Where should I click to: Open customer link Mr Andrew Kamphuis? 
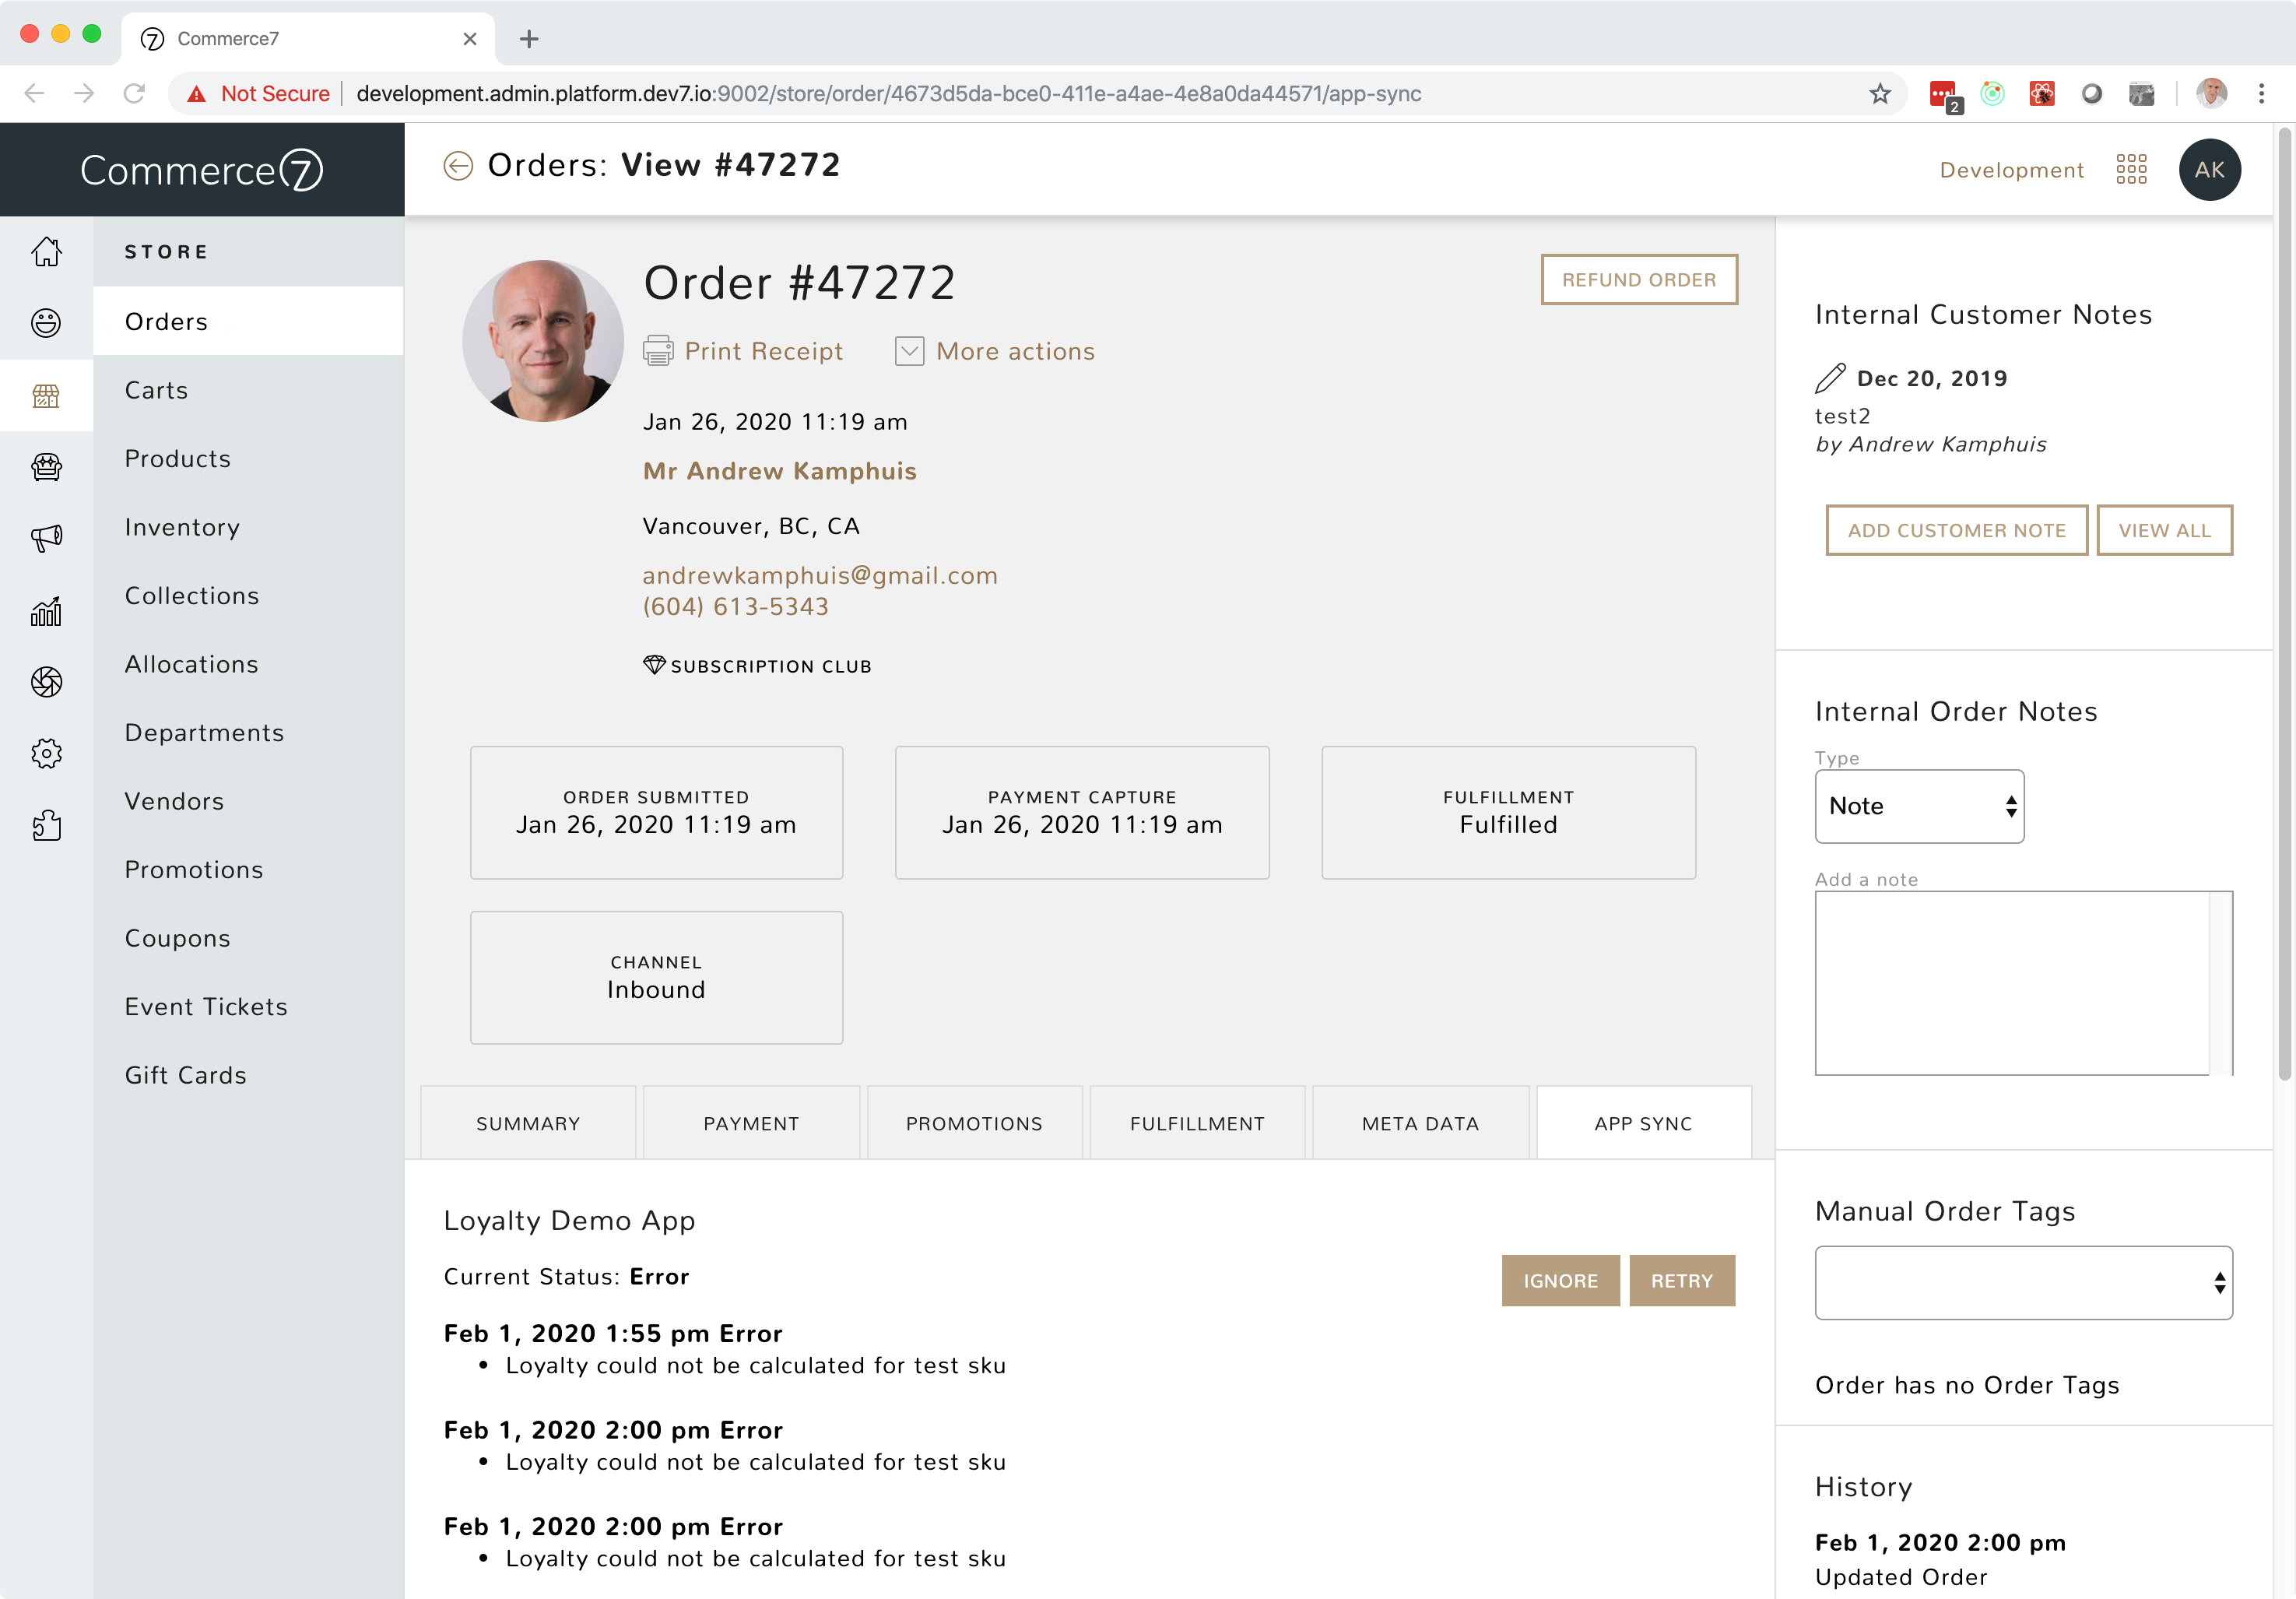tap(779, 471)
